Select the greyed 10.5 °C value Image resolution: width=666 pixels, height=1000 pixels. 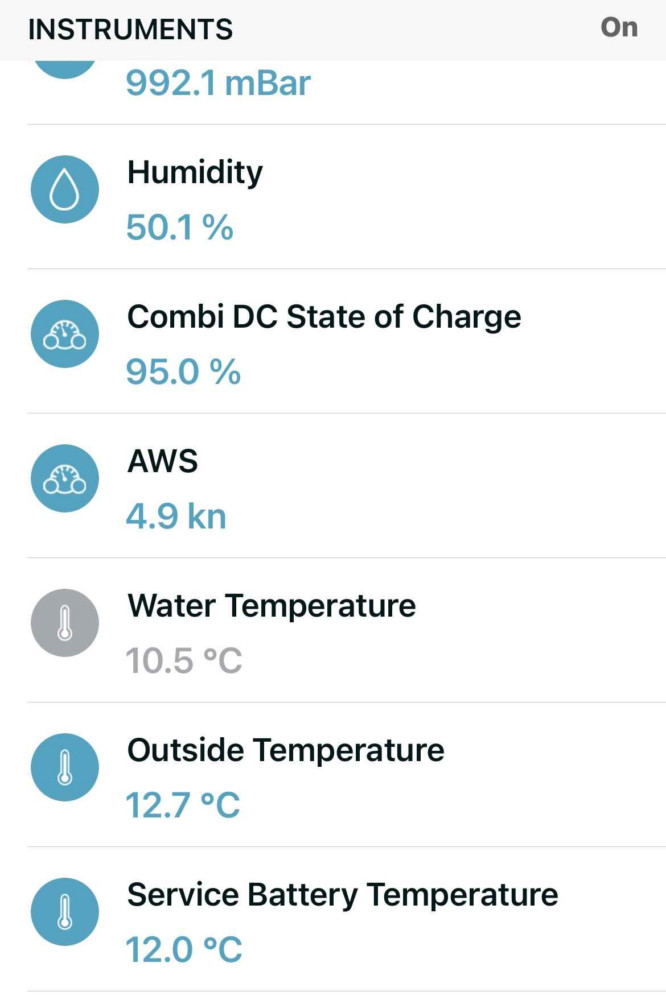(x=184, y=661)
